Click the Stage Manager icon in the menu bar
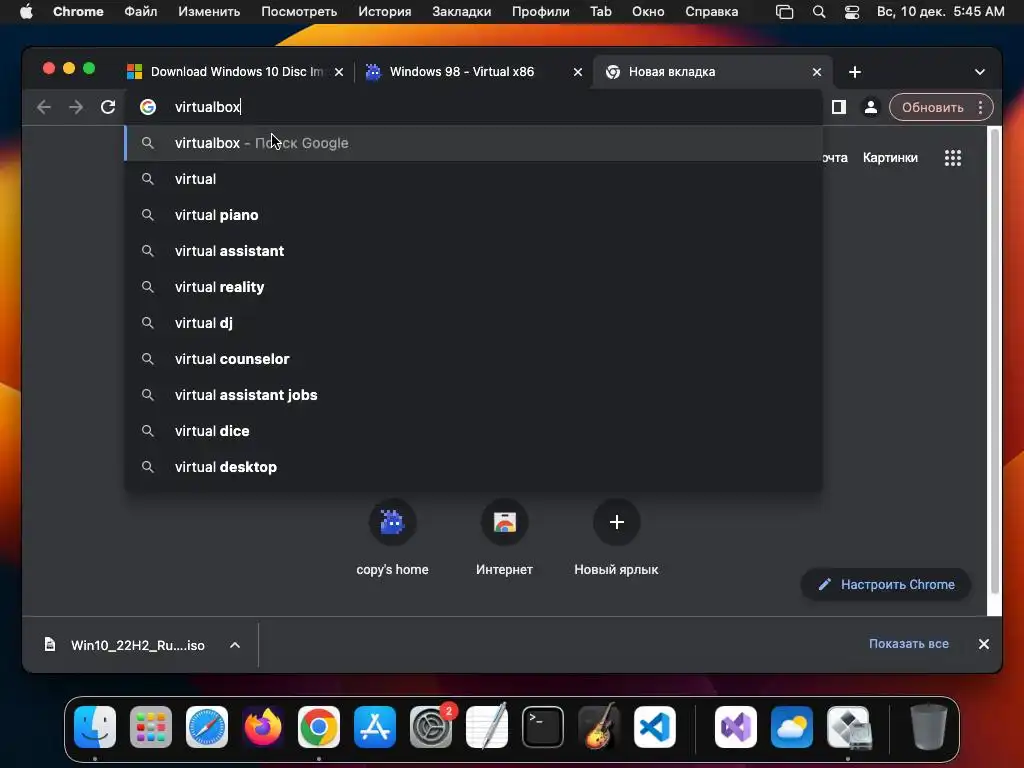This screenshot has height=768, width=1024. pos(784,12)
